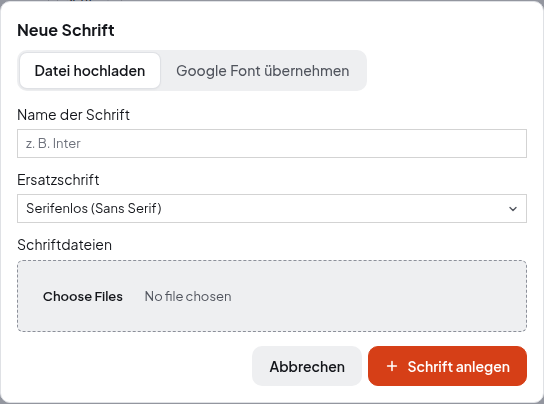Image resolution: width=544 pixels, height=404 pixels.
Task: Click the 'Neue Schrift' heading
Action: pyautogui.click(x=66, y=30)
